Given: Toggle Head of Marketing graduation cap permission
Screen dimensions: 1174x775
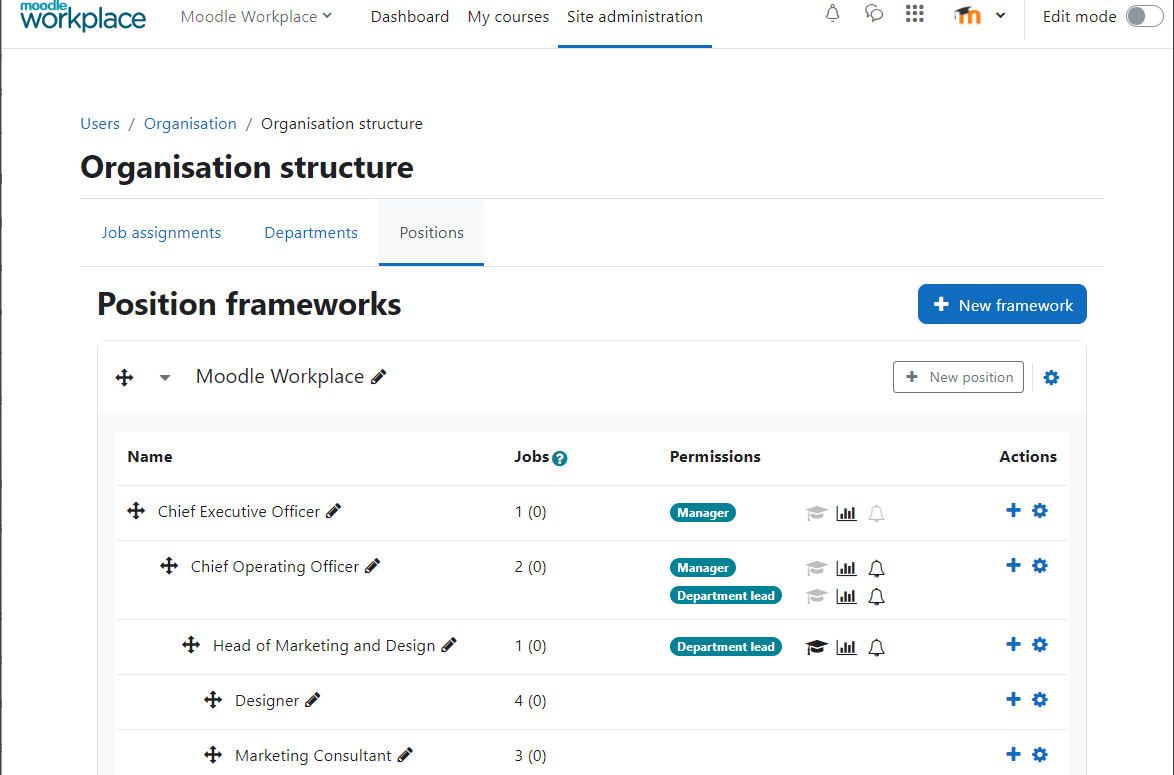Looking at the screenshot, I should 816,647.
